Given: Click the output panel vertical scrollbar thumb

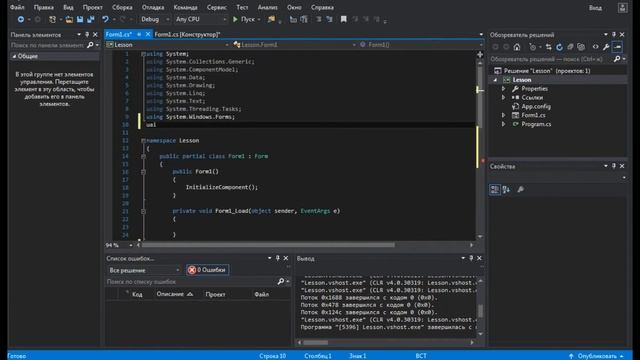Looking at the screenshot, I should pyautogui.click(x=480, y=311).
